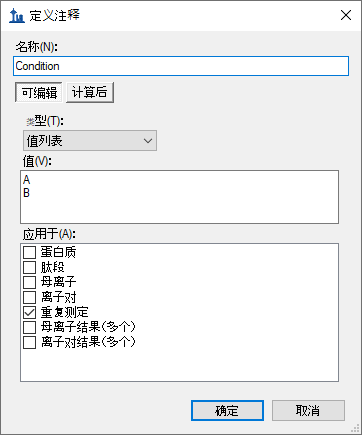Switch to the 计算后 tab
The width and height of the screenshot is (362, 435).
click(x=90, y=92)
